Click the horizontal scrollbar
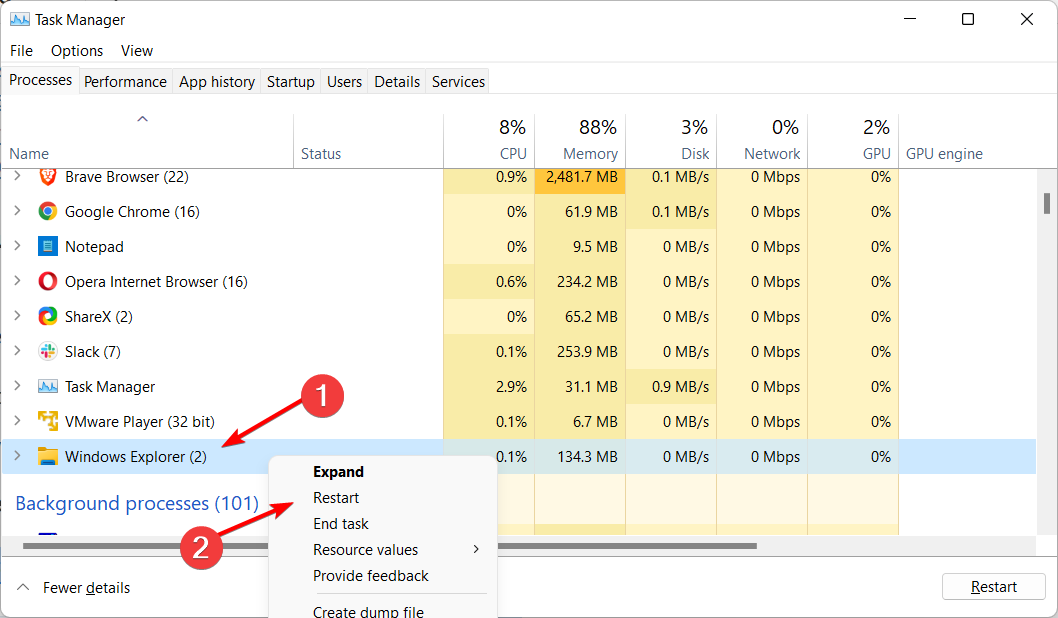This screenshot has height=618, width=1058. click(628, 546)
